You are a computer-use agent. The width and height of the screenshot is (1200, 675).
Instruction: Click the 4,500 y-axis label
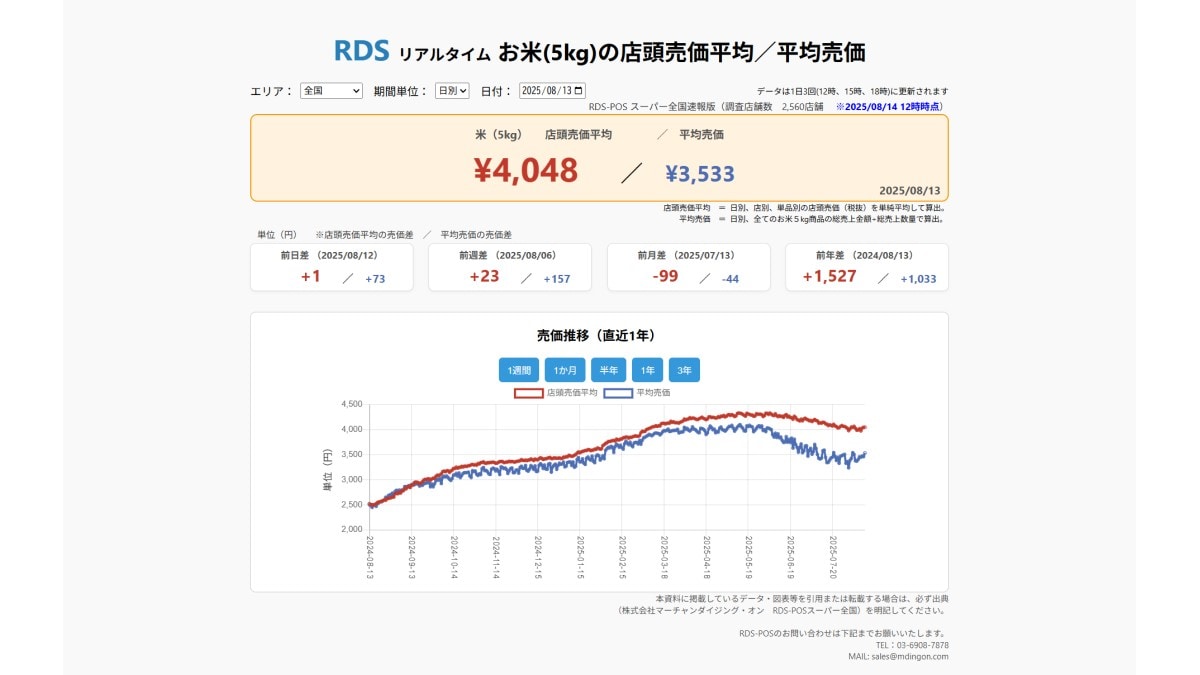[x=351, y=404]
